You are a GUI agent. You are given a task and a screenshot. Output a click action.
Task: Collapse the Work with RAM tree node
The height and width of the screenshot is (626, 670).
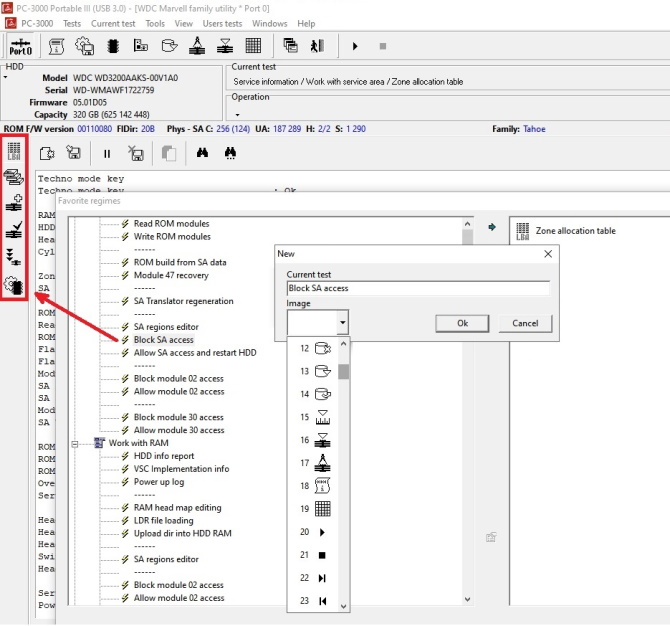tap(75, 444)
